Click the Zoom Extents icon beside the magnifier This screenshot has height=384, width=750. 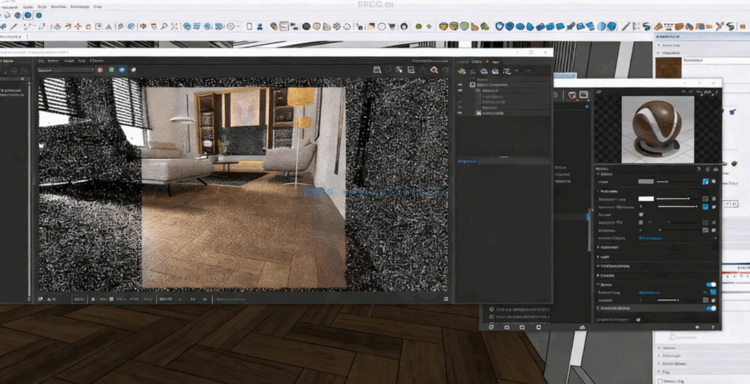click(x=175, y=27)
